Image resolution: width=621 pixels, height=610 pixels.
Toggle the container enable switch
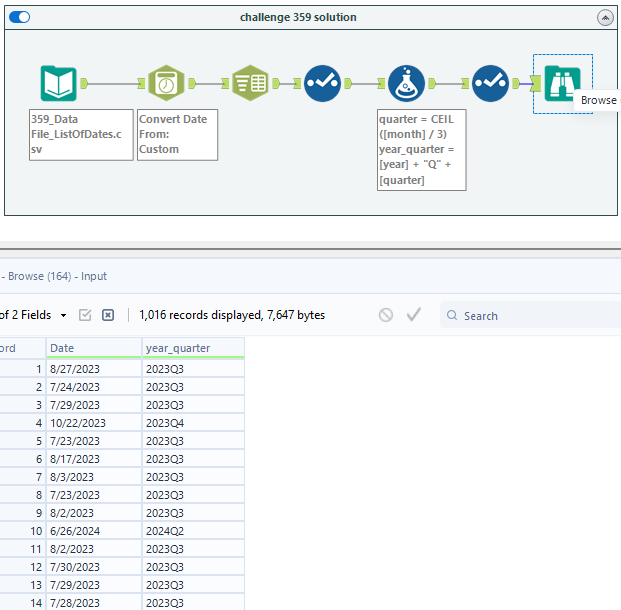tap(19, 17)
